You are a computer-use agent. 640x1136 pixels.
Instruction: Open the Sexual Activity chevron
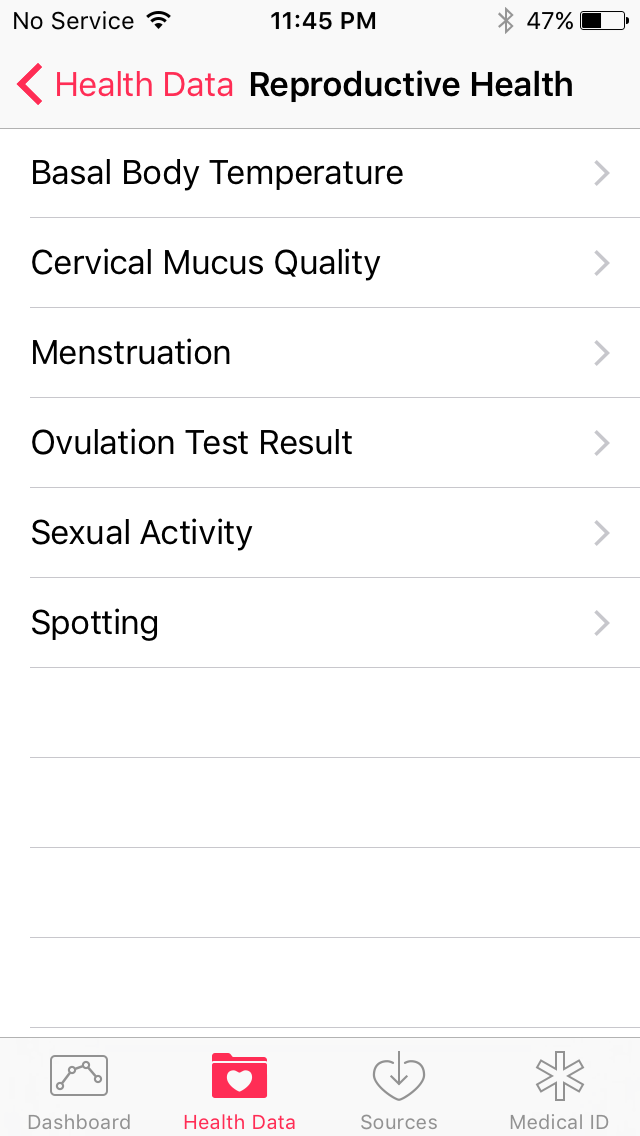[601, 533]
